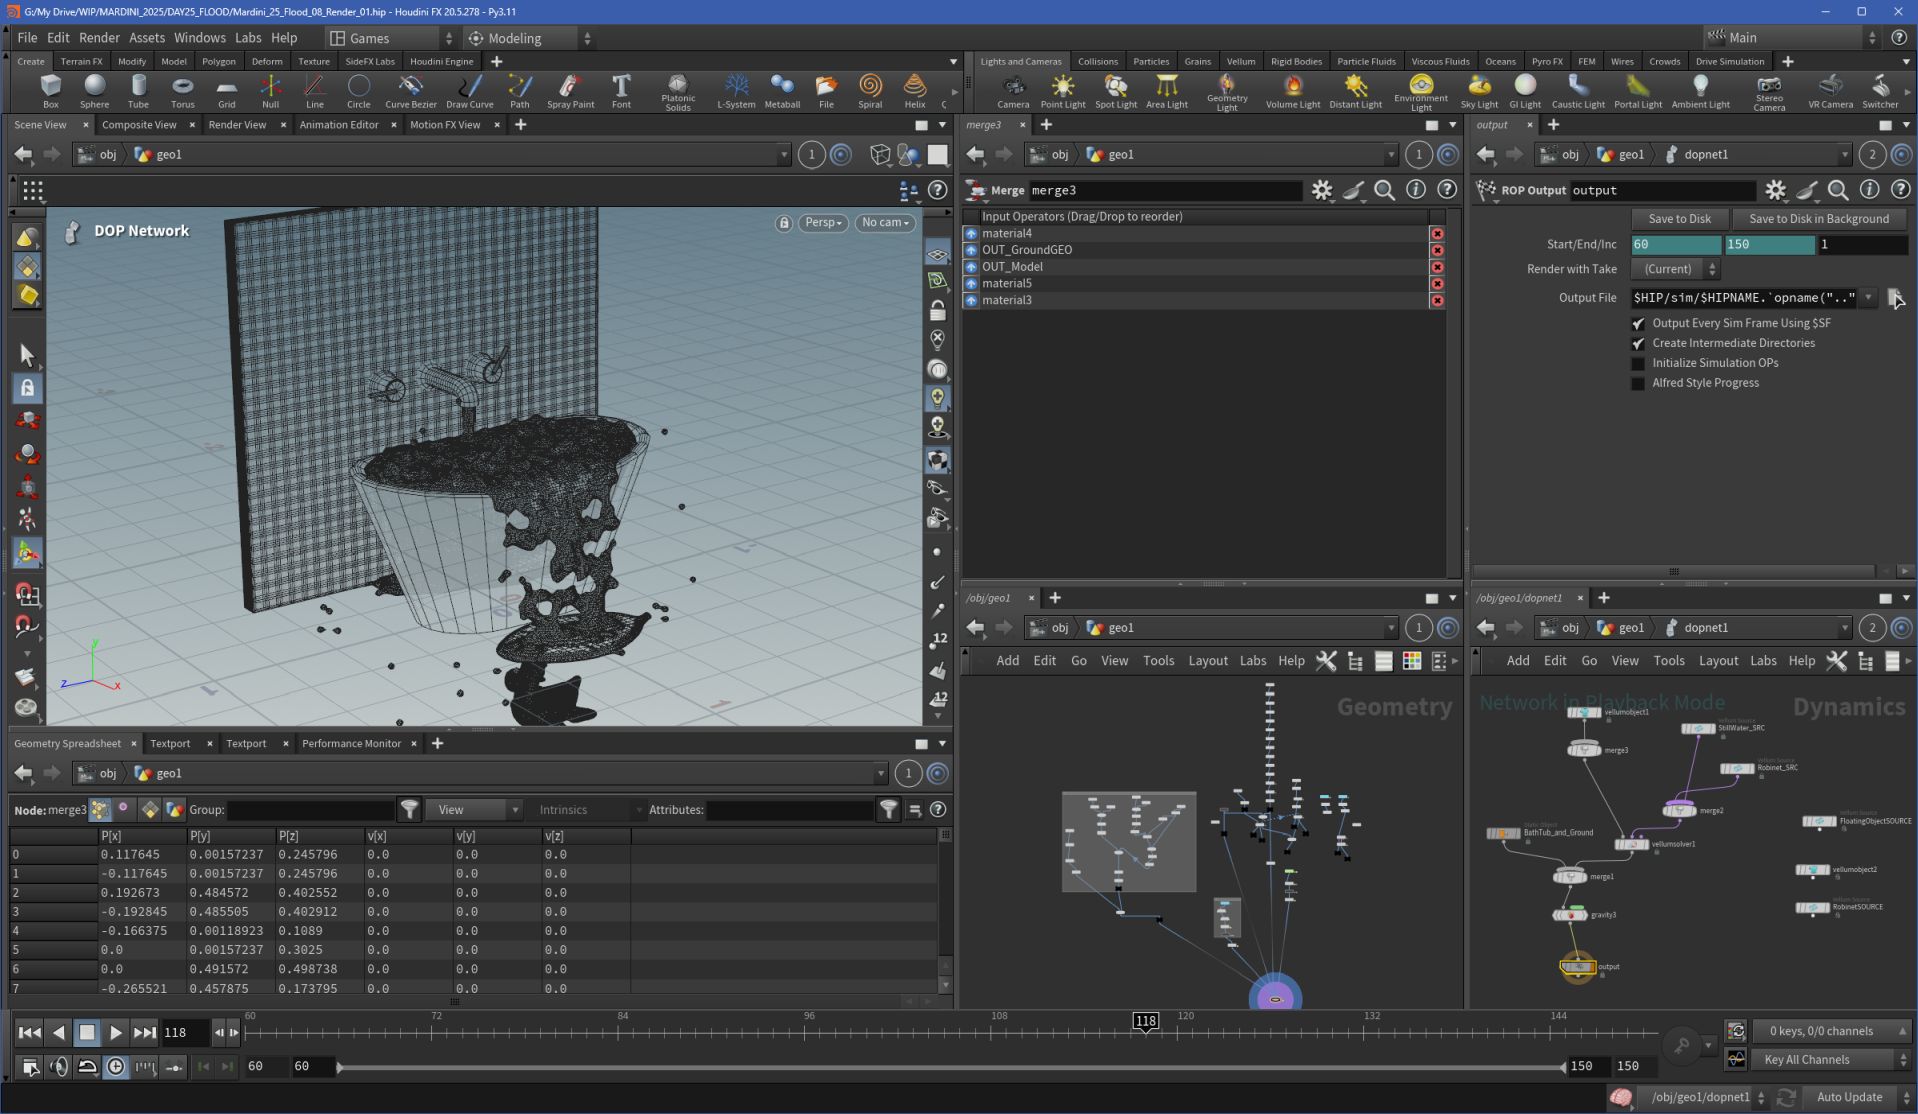Enable Initialize Simulation OPs checkbox

(x=1638, y=364)
